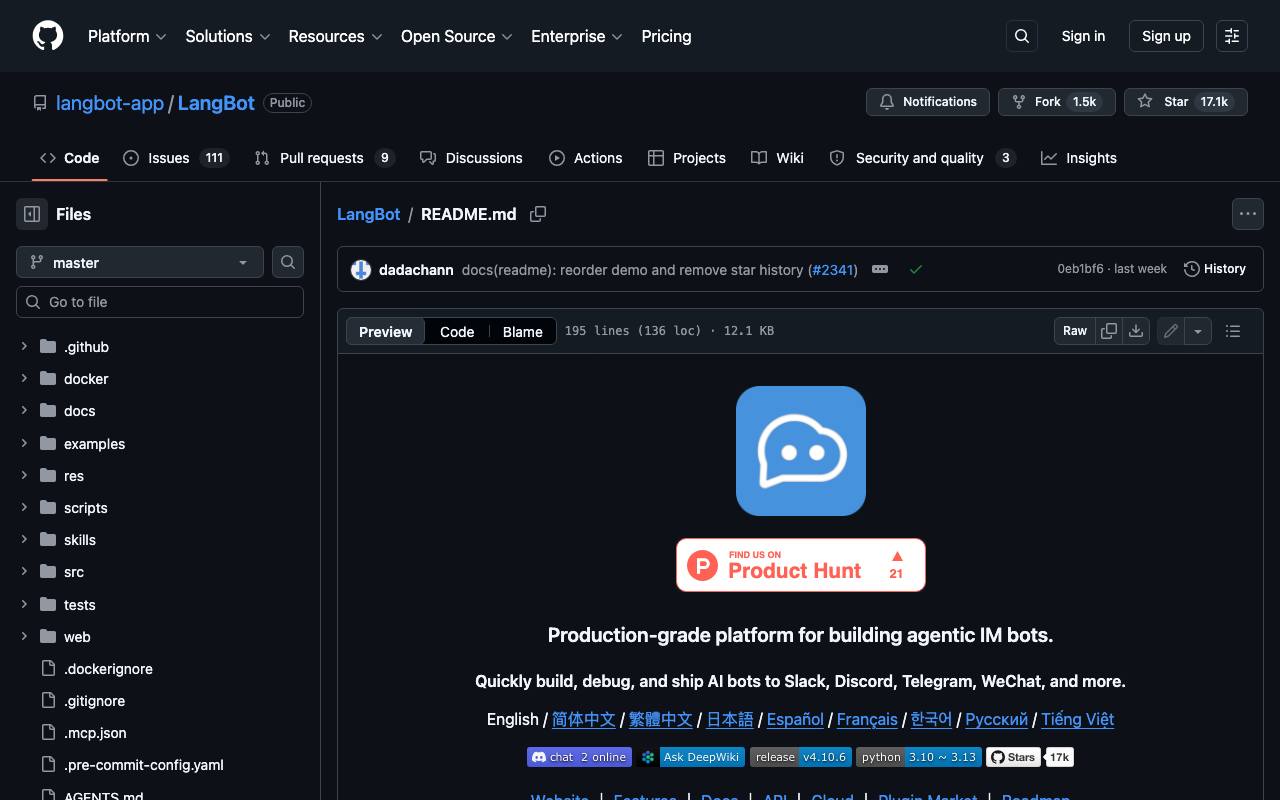This screenshot has width=1280, height=800.
Task: Open Discord chat online badge
Action: [x=579, y=757]
